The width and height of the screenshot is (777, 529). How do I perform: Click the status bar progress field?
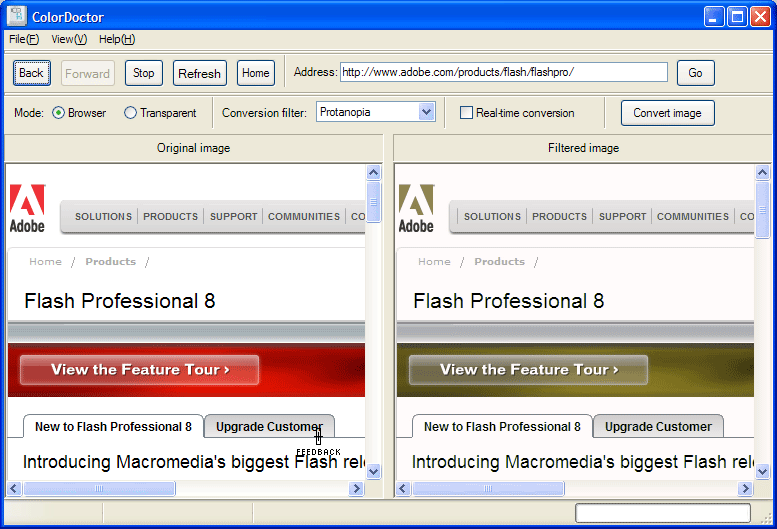(663, 513)
